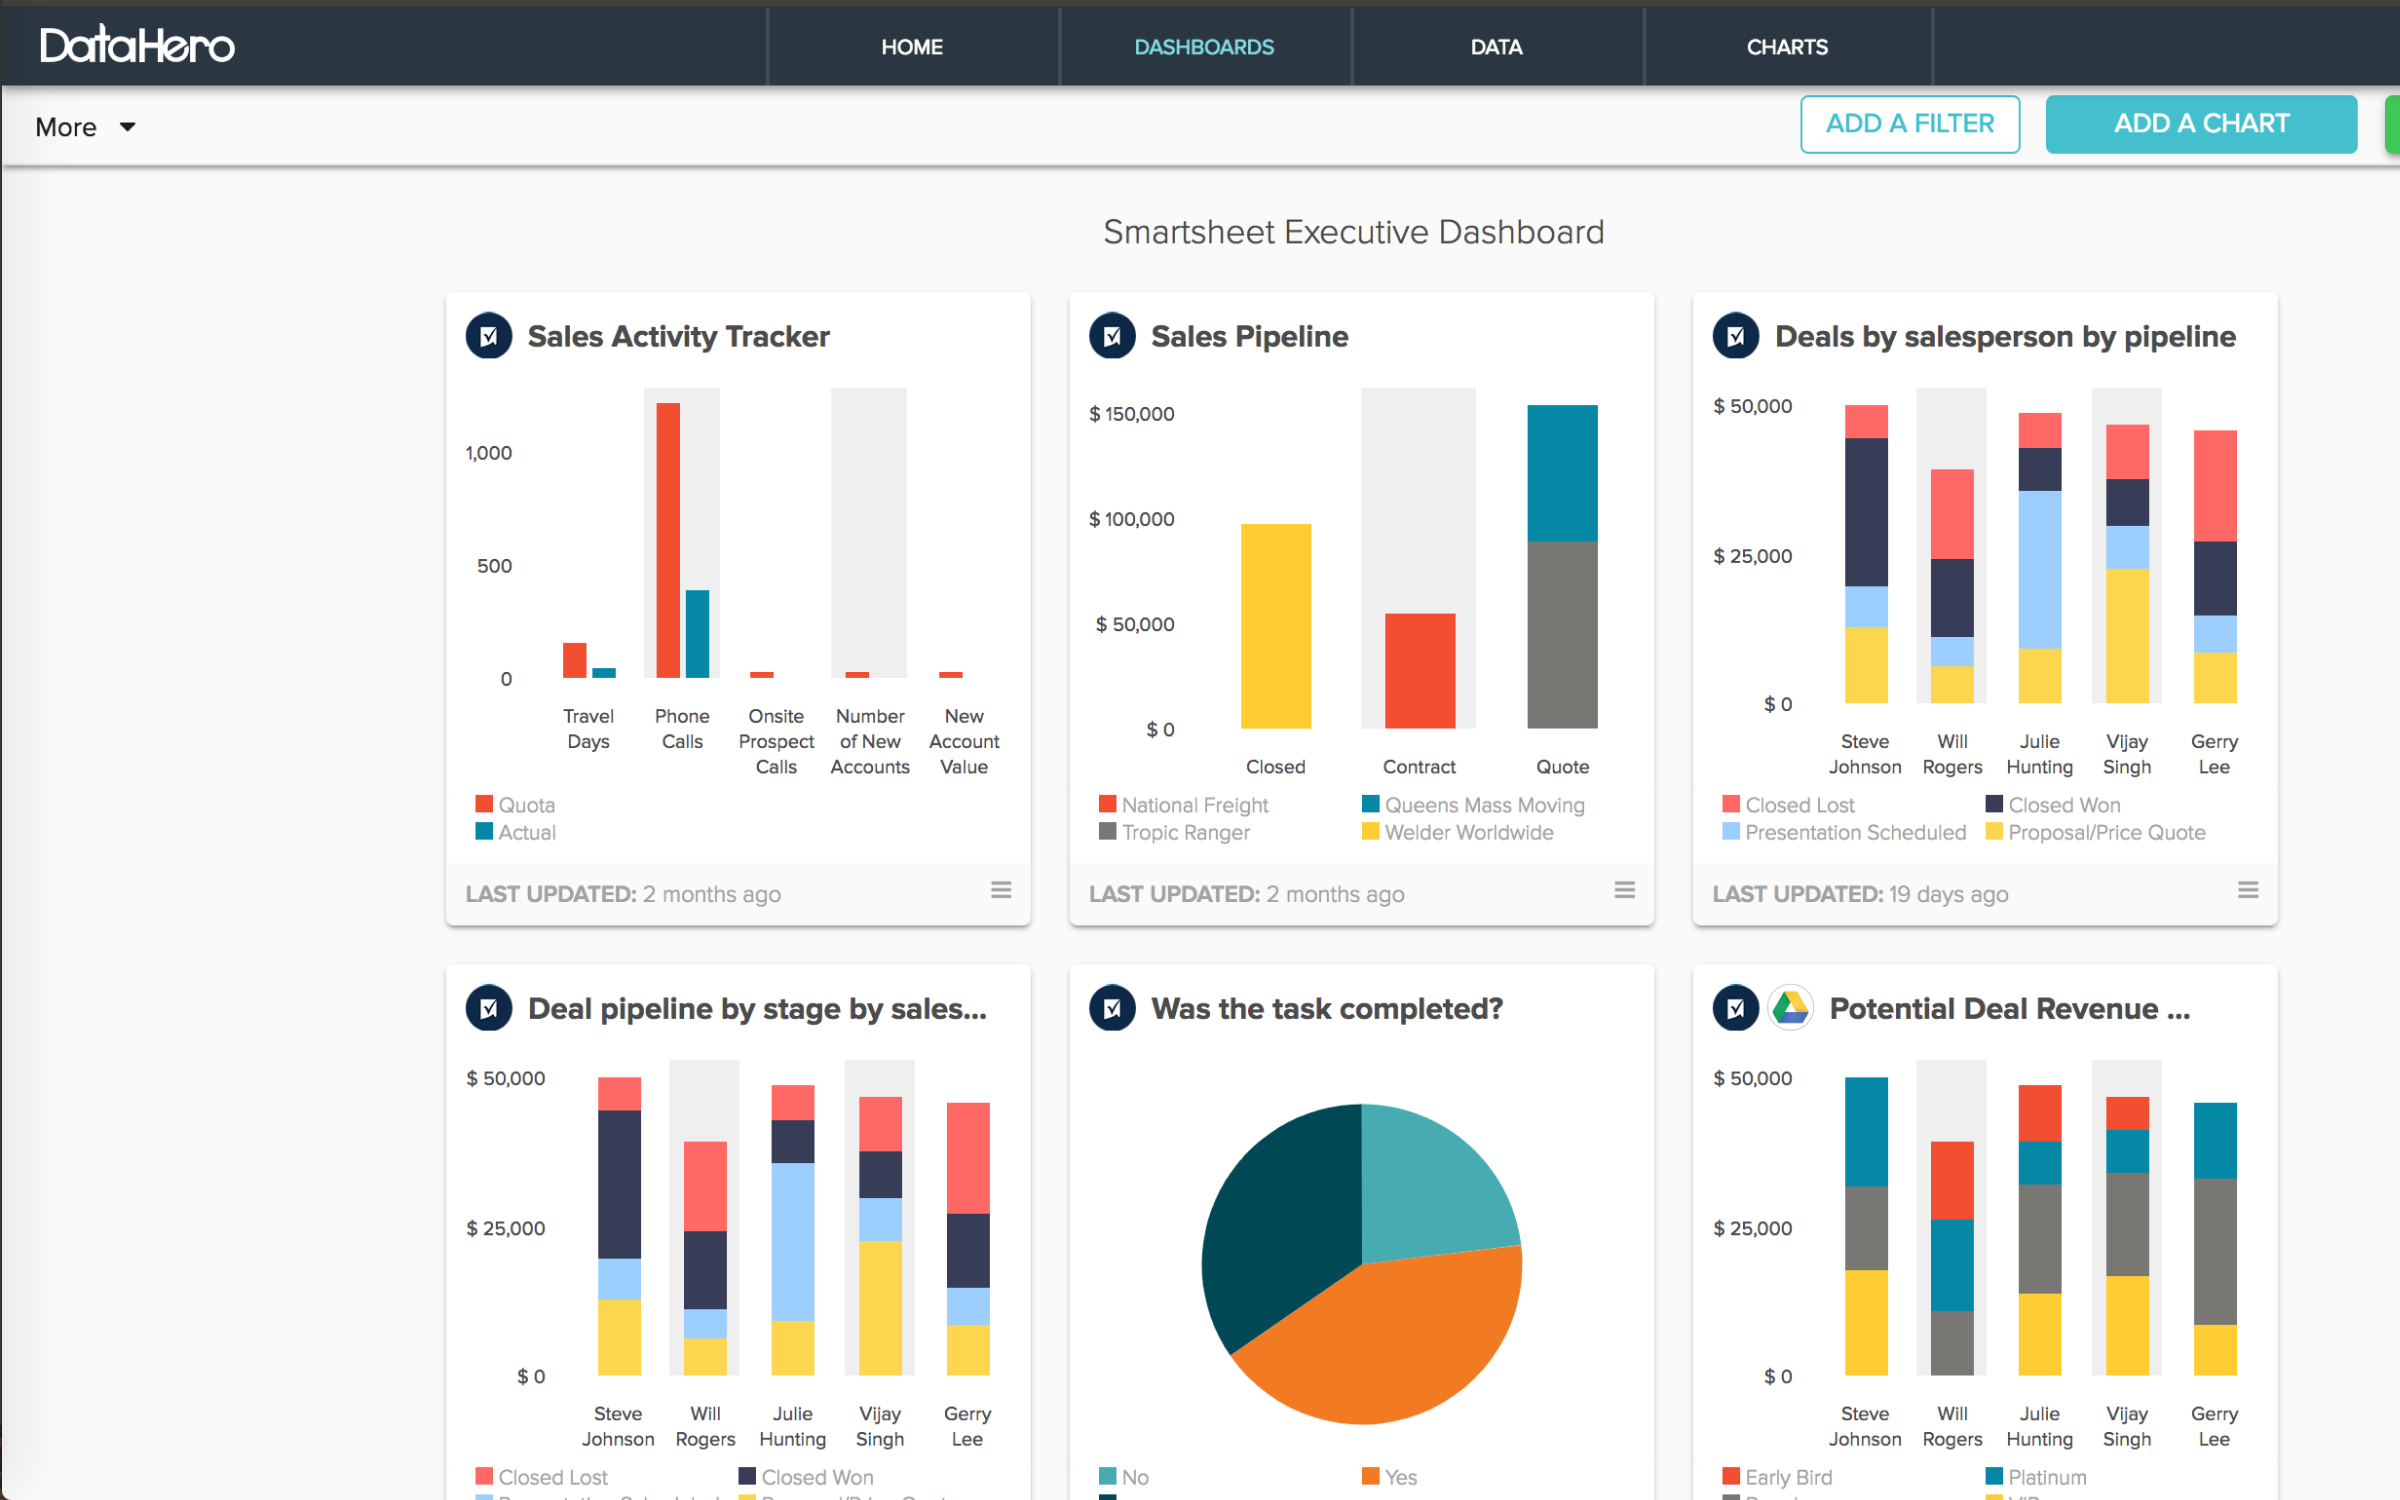2400x1500 pixels.
Task: Click Smartsheet icon on Sales Pipeline card
Action: pos(1112,337)
